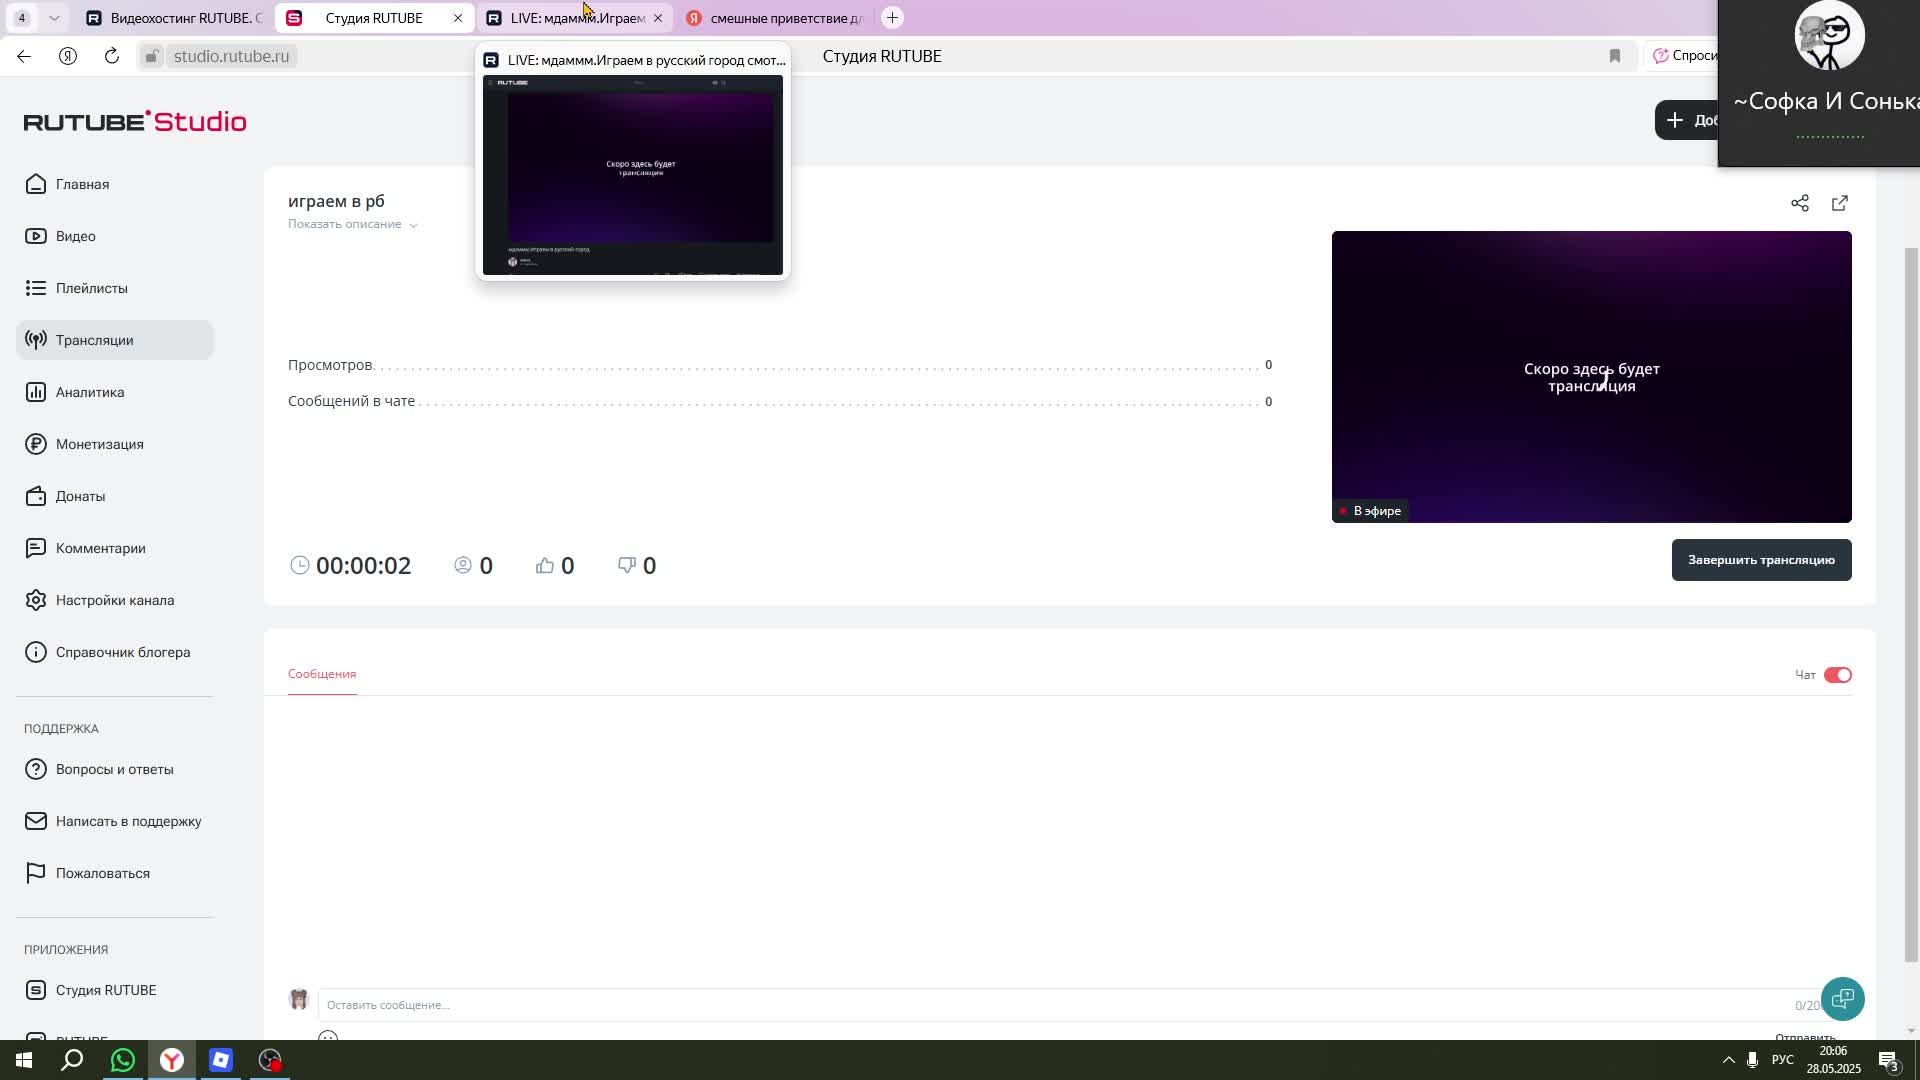
Task: Open Windows search in taskbar
Action: click(72, 1060)
